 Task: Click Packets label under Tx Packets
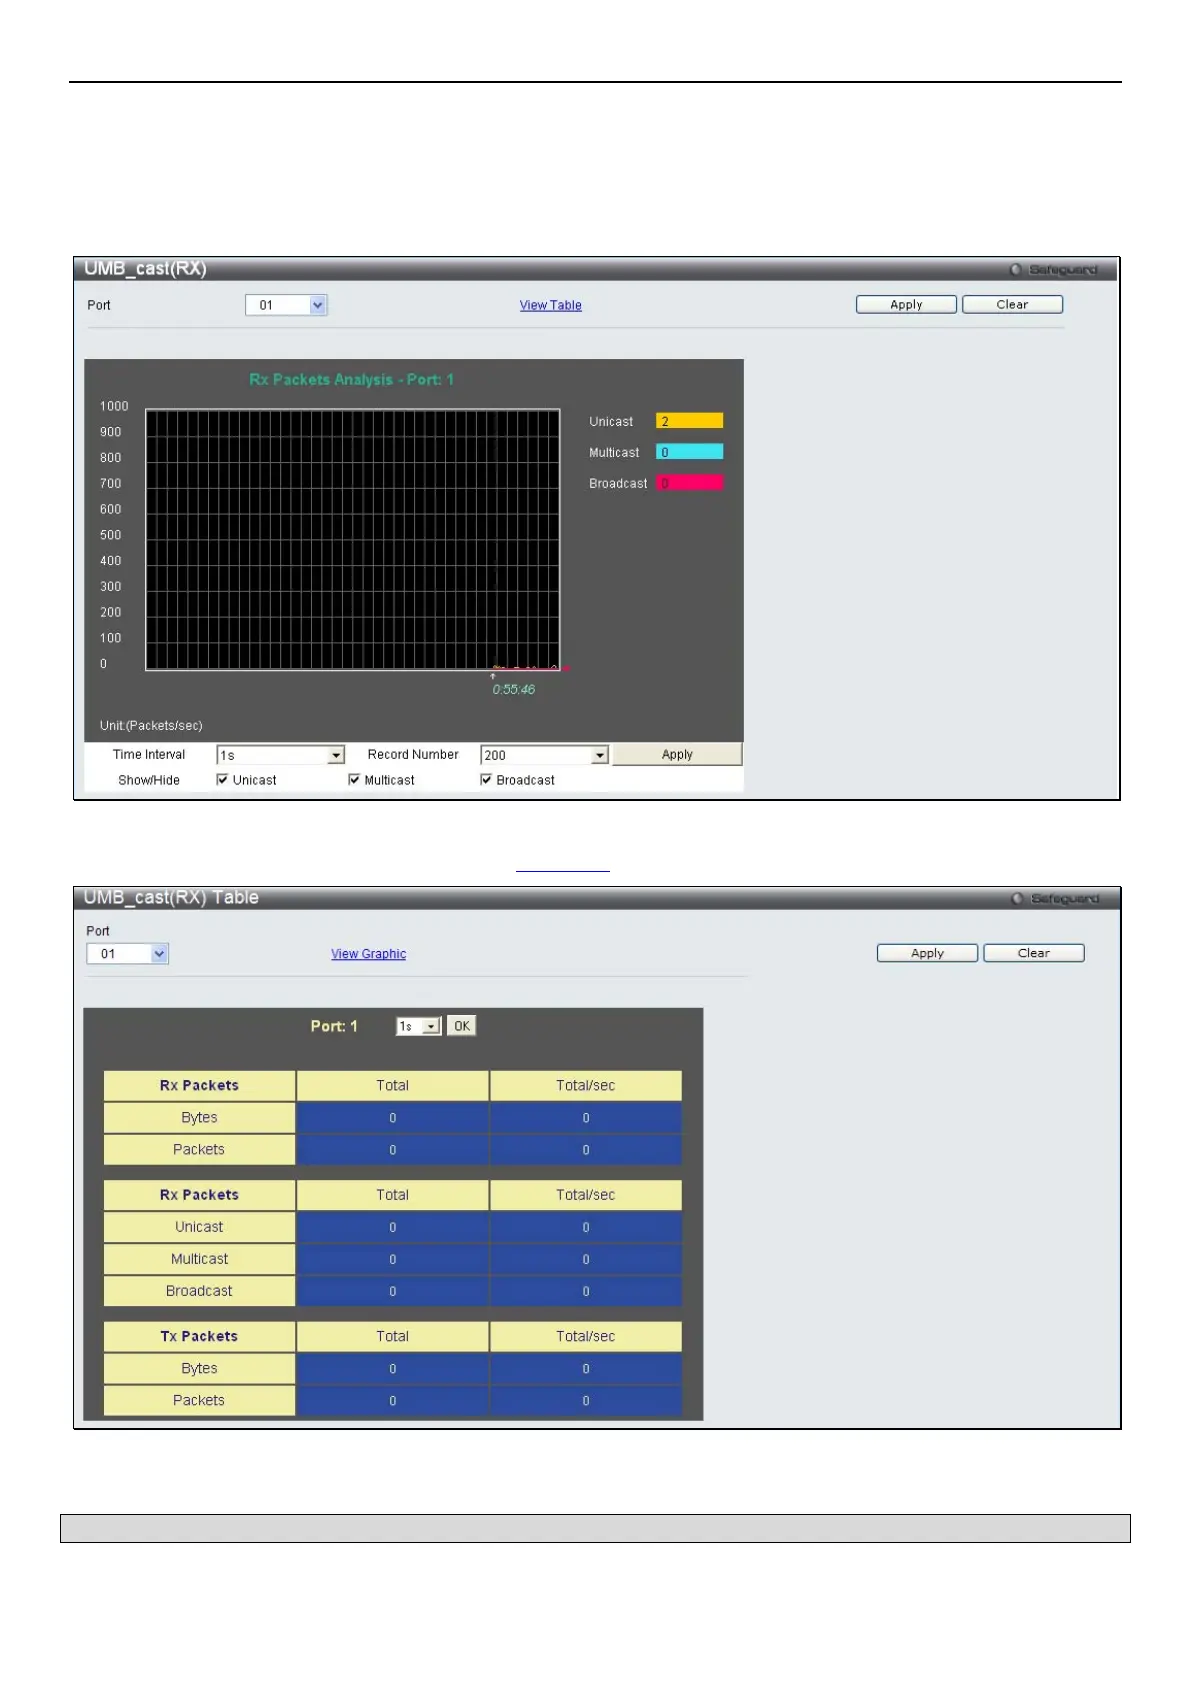click(x=199, y=1401)
